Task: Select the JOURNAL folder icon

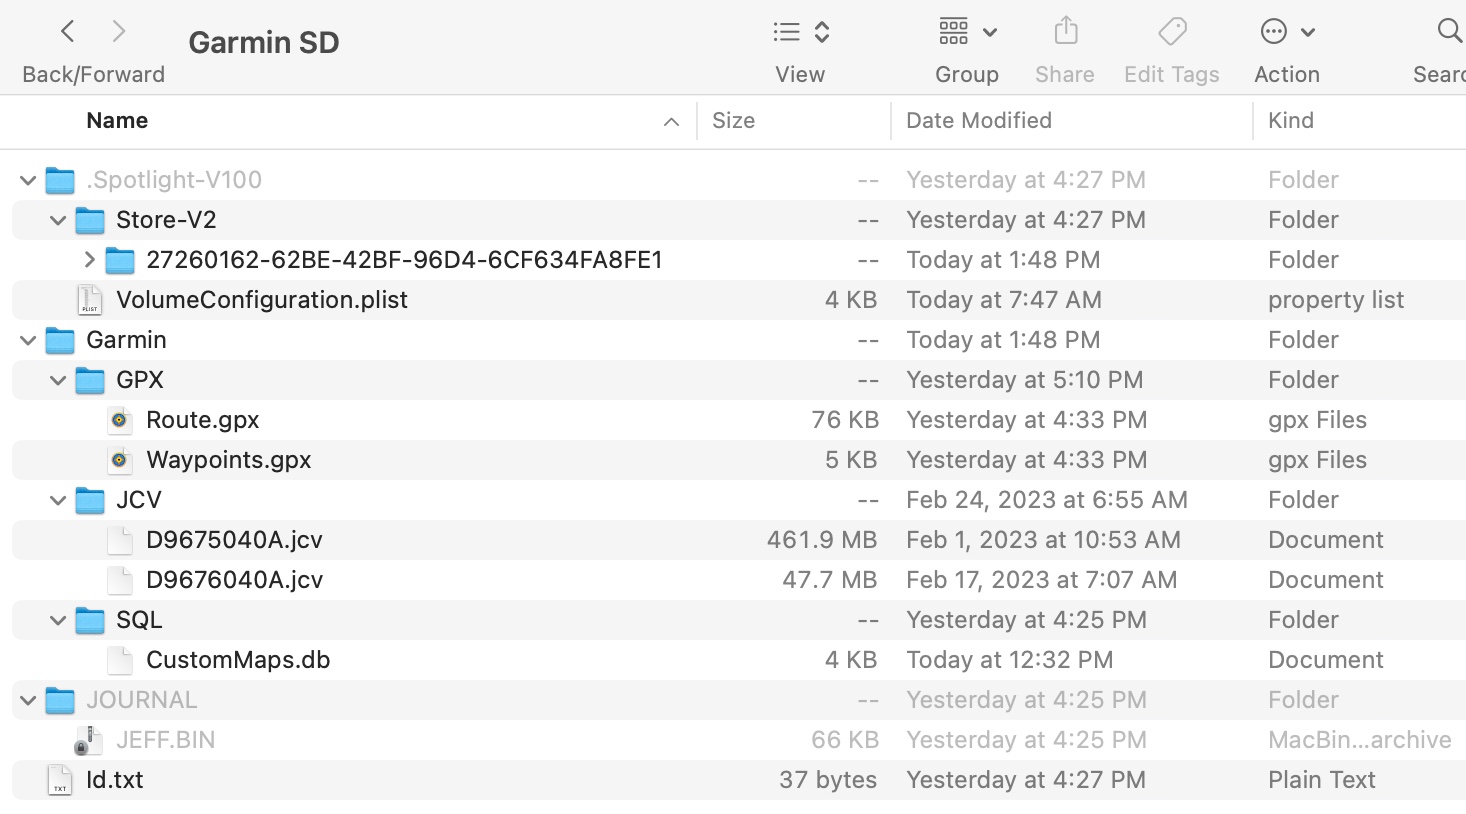Action: click(x=60, y=700)
